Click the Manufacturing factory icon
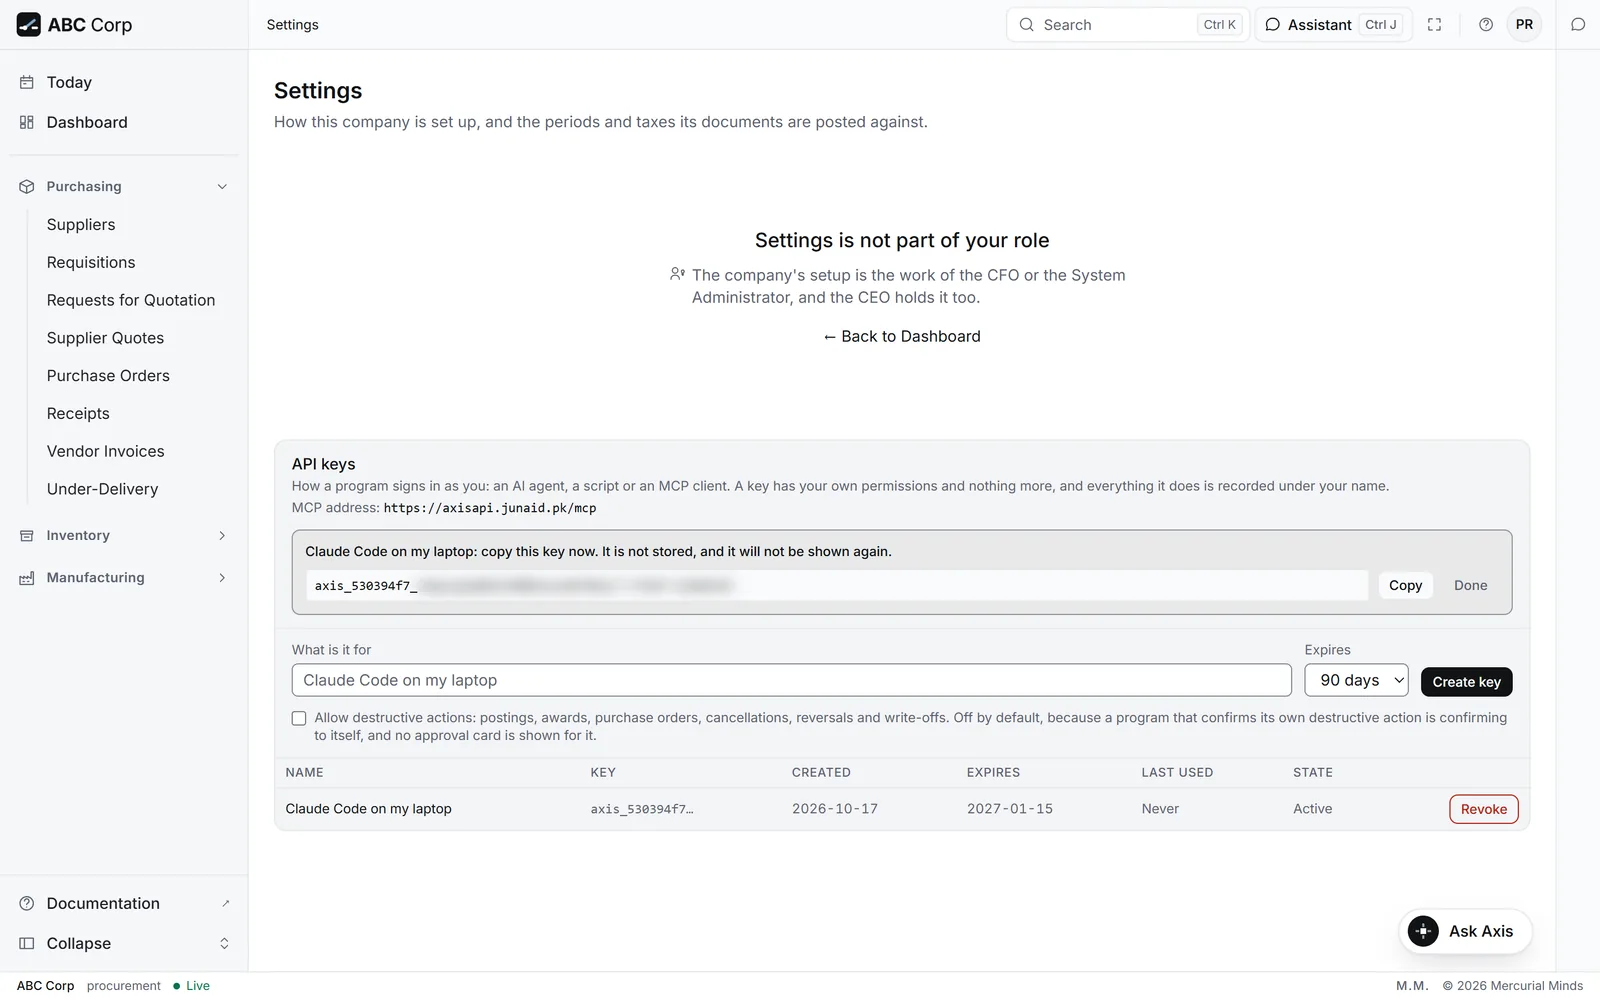This screenshot has width=1600, height=1000. tap(27, 578)
